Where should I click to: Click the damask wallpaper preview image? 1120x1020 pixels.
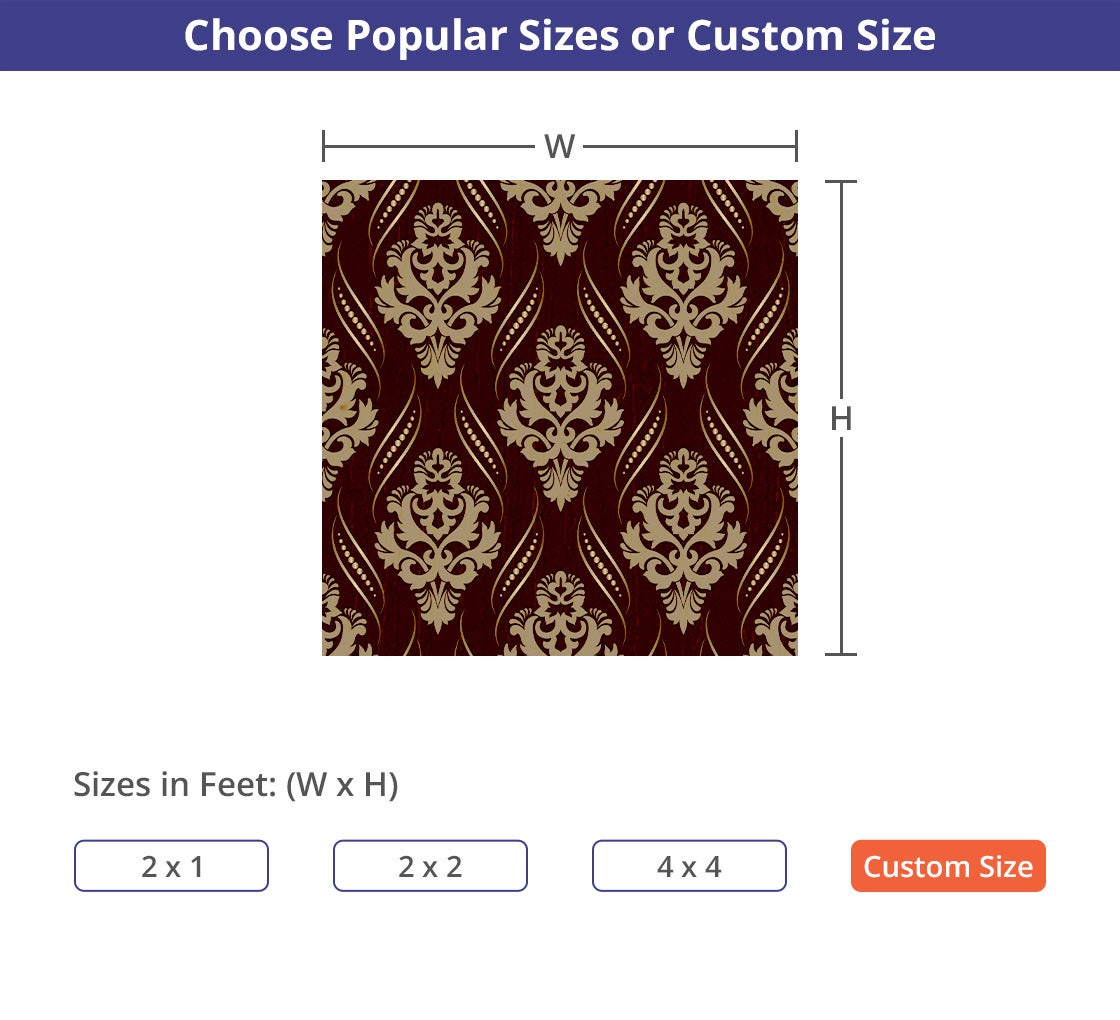pyautogui.click(x=560, y=418)
